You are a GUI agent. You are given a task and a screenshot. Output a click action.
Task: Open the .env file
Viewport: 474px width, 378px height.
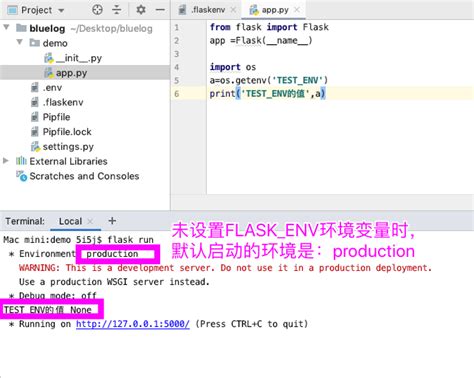point(52,88)
